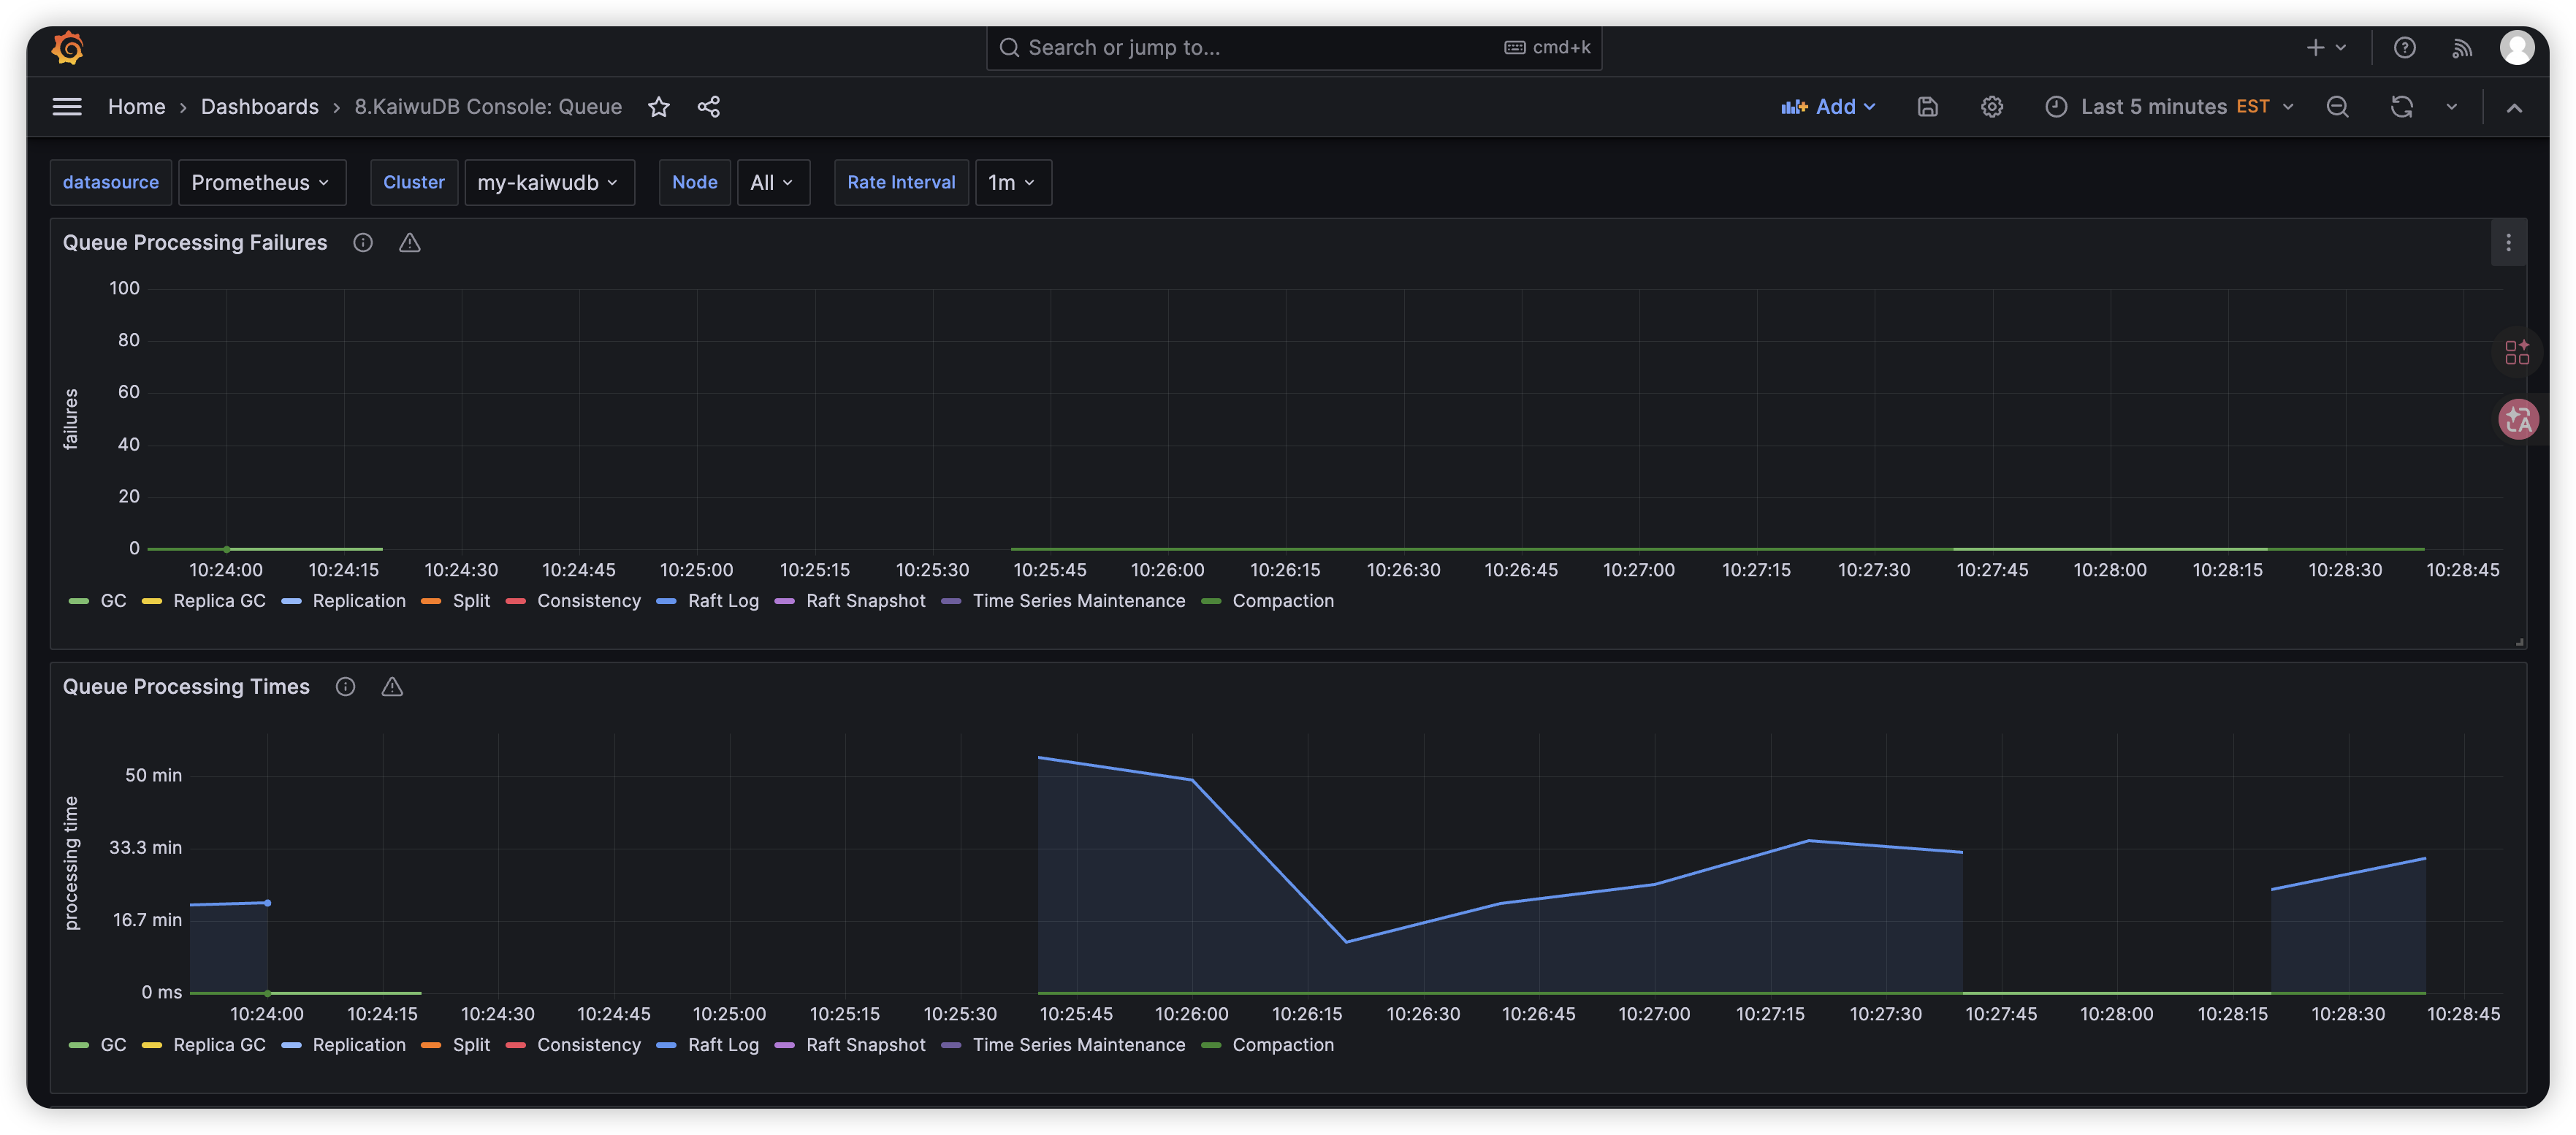Go to Dashboards breadcrumb link
Screen dimensions: 2576x1135
click(x=259, y=107)
